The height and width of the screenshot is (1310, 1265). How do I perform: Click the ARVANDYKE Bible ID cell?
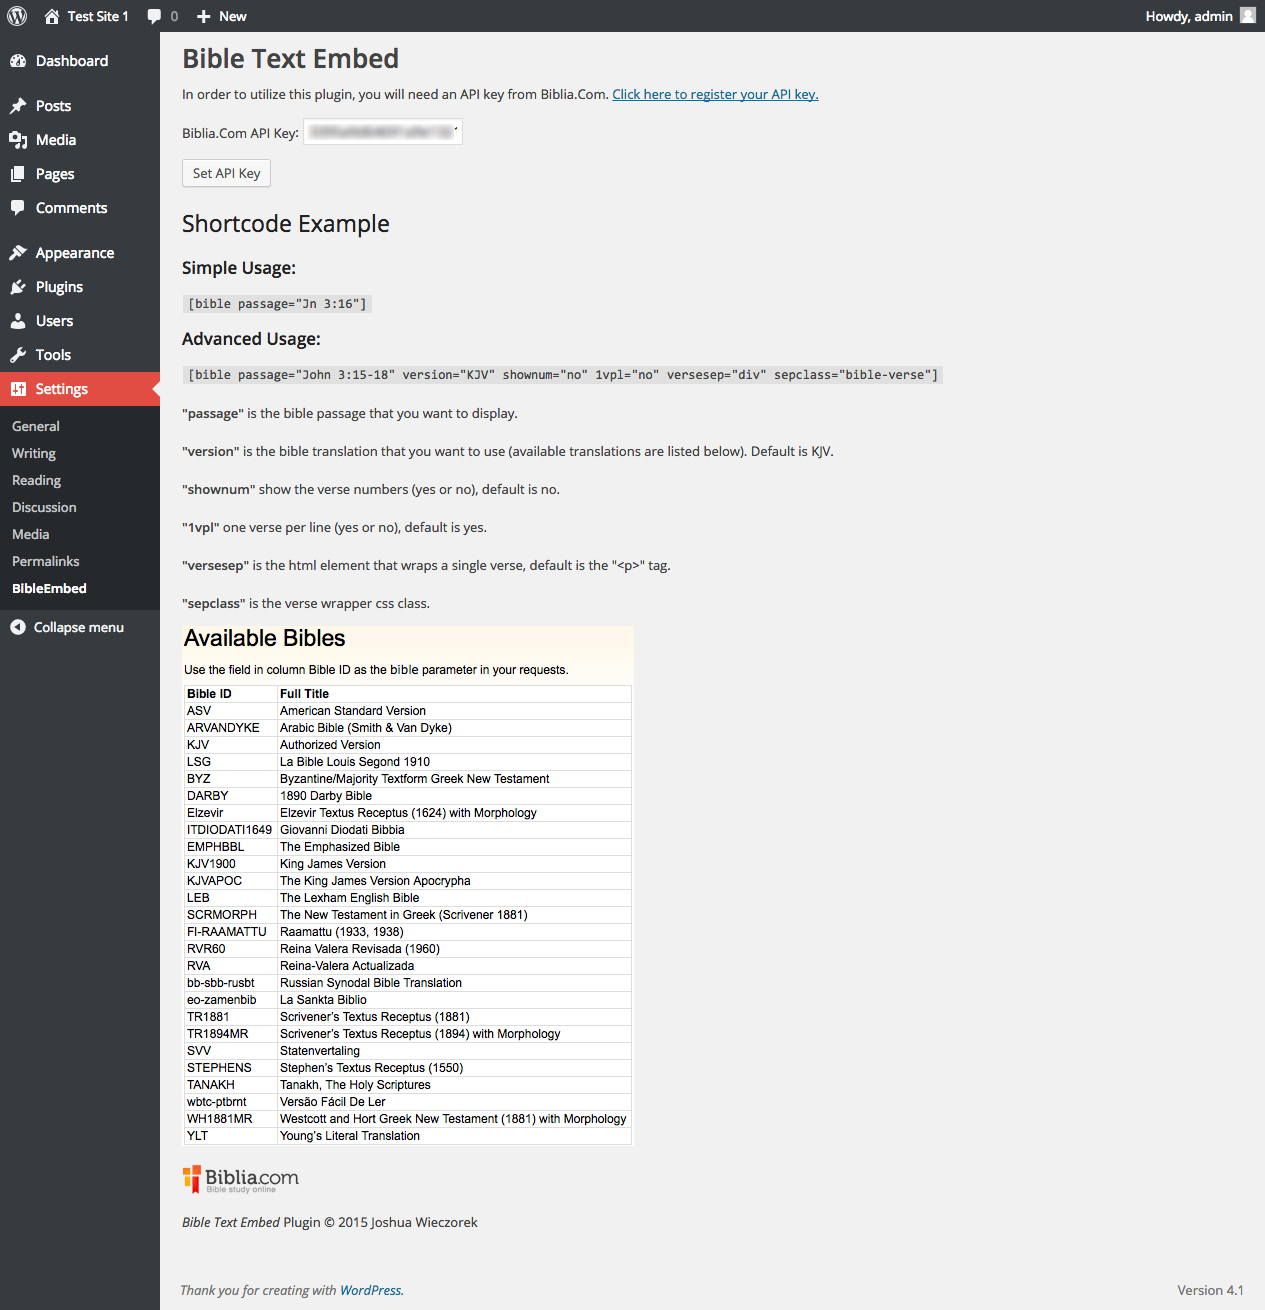[x=230, y=728]
